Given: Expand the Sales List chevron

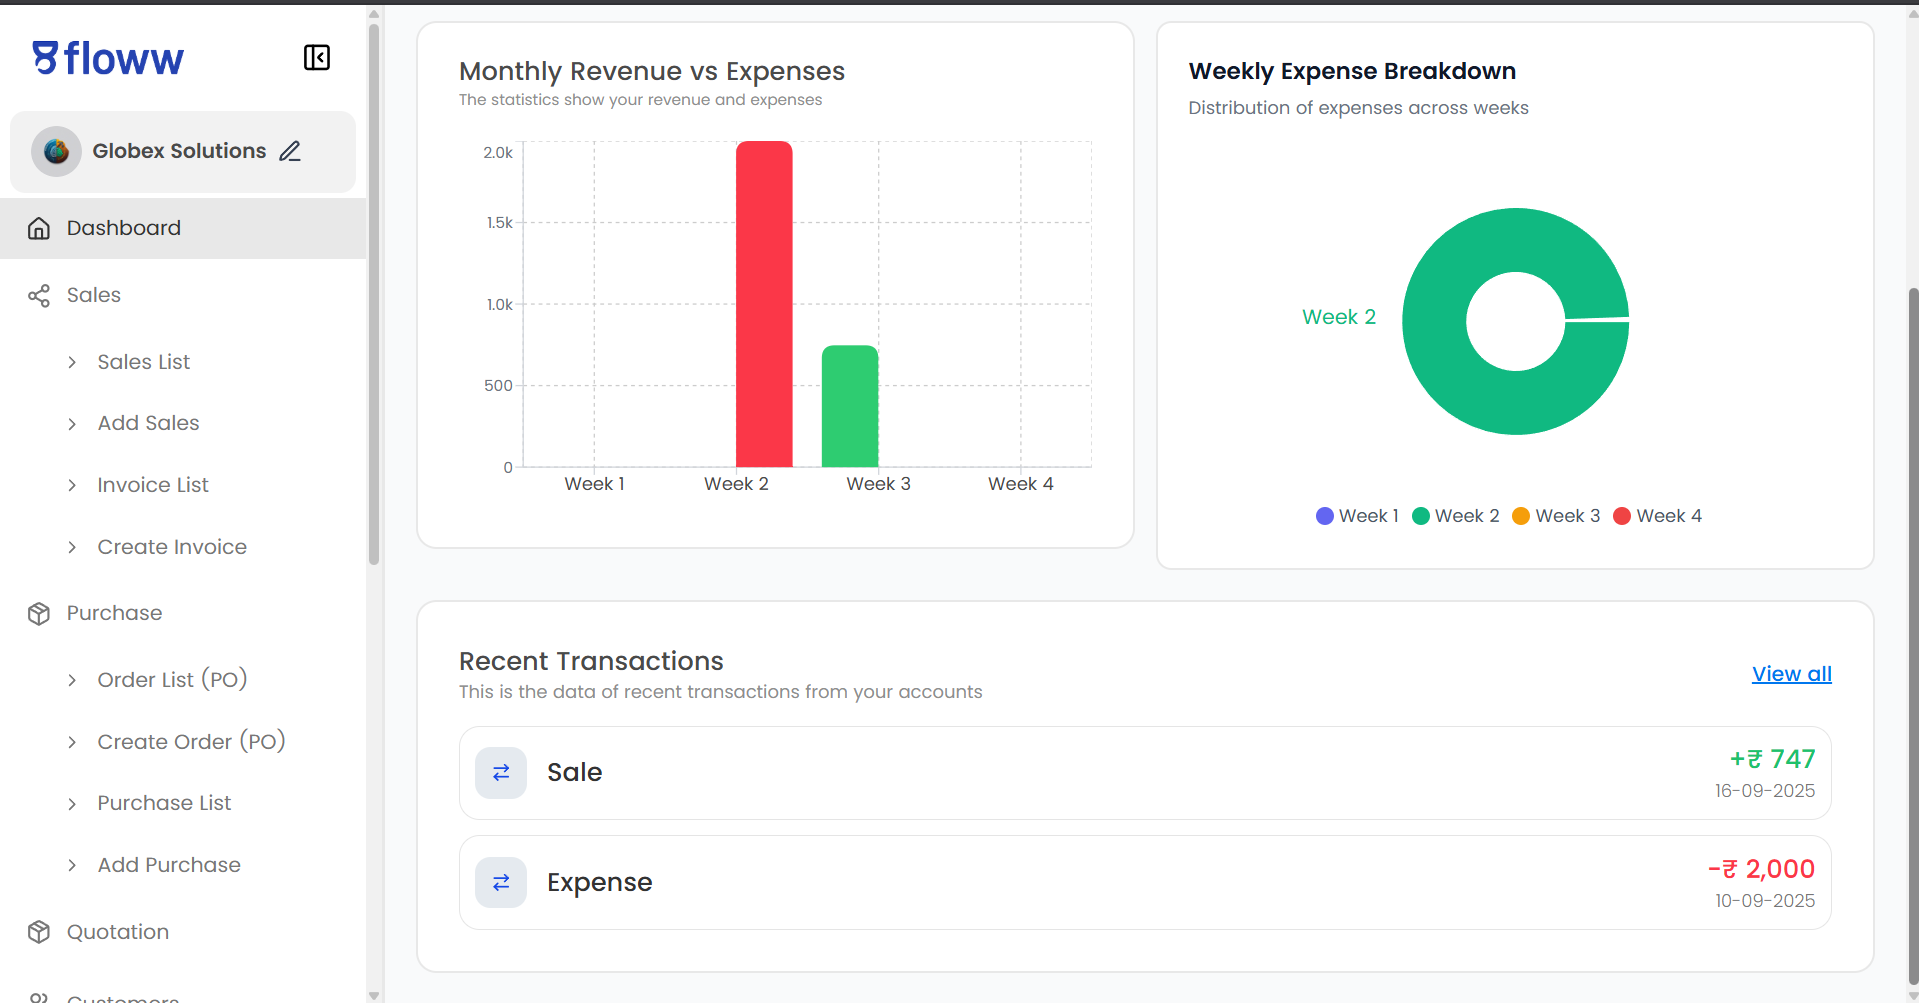Looking at the screenshot, I should 72,363.
